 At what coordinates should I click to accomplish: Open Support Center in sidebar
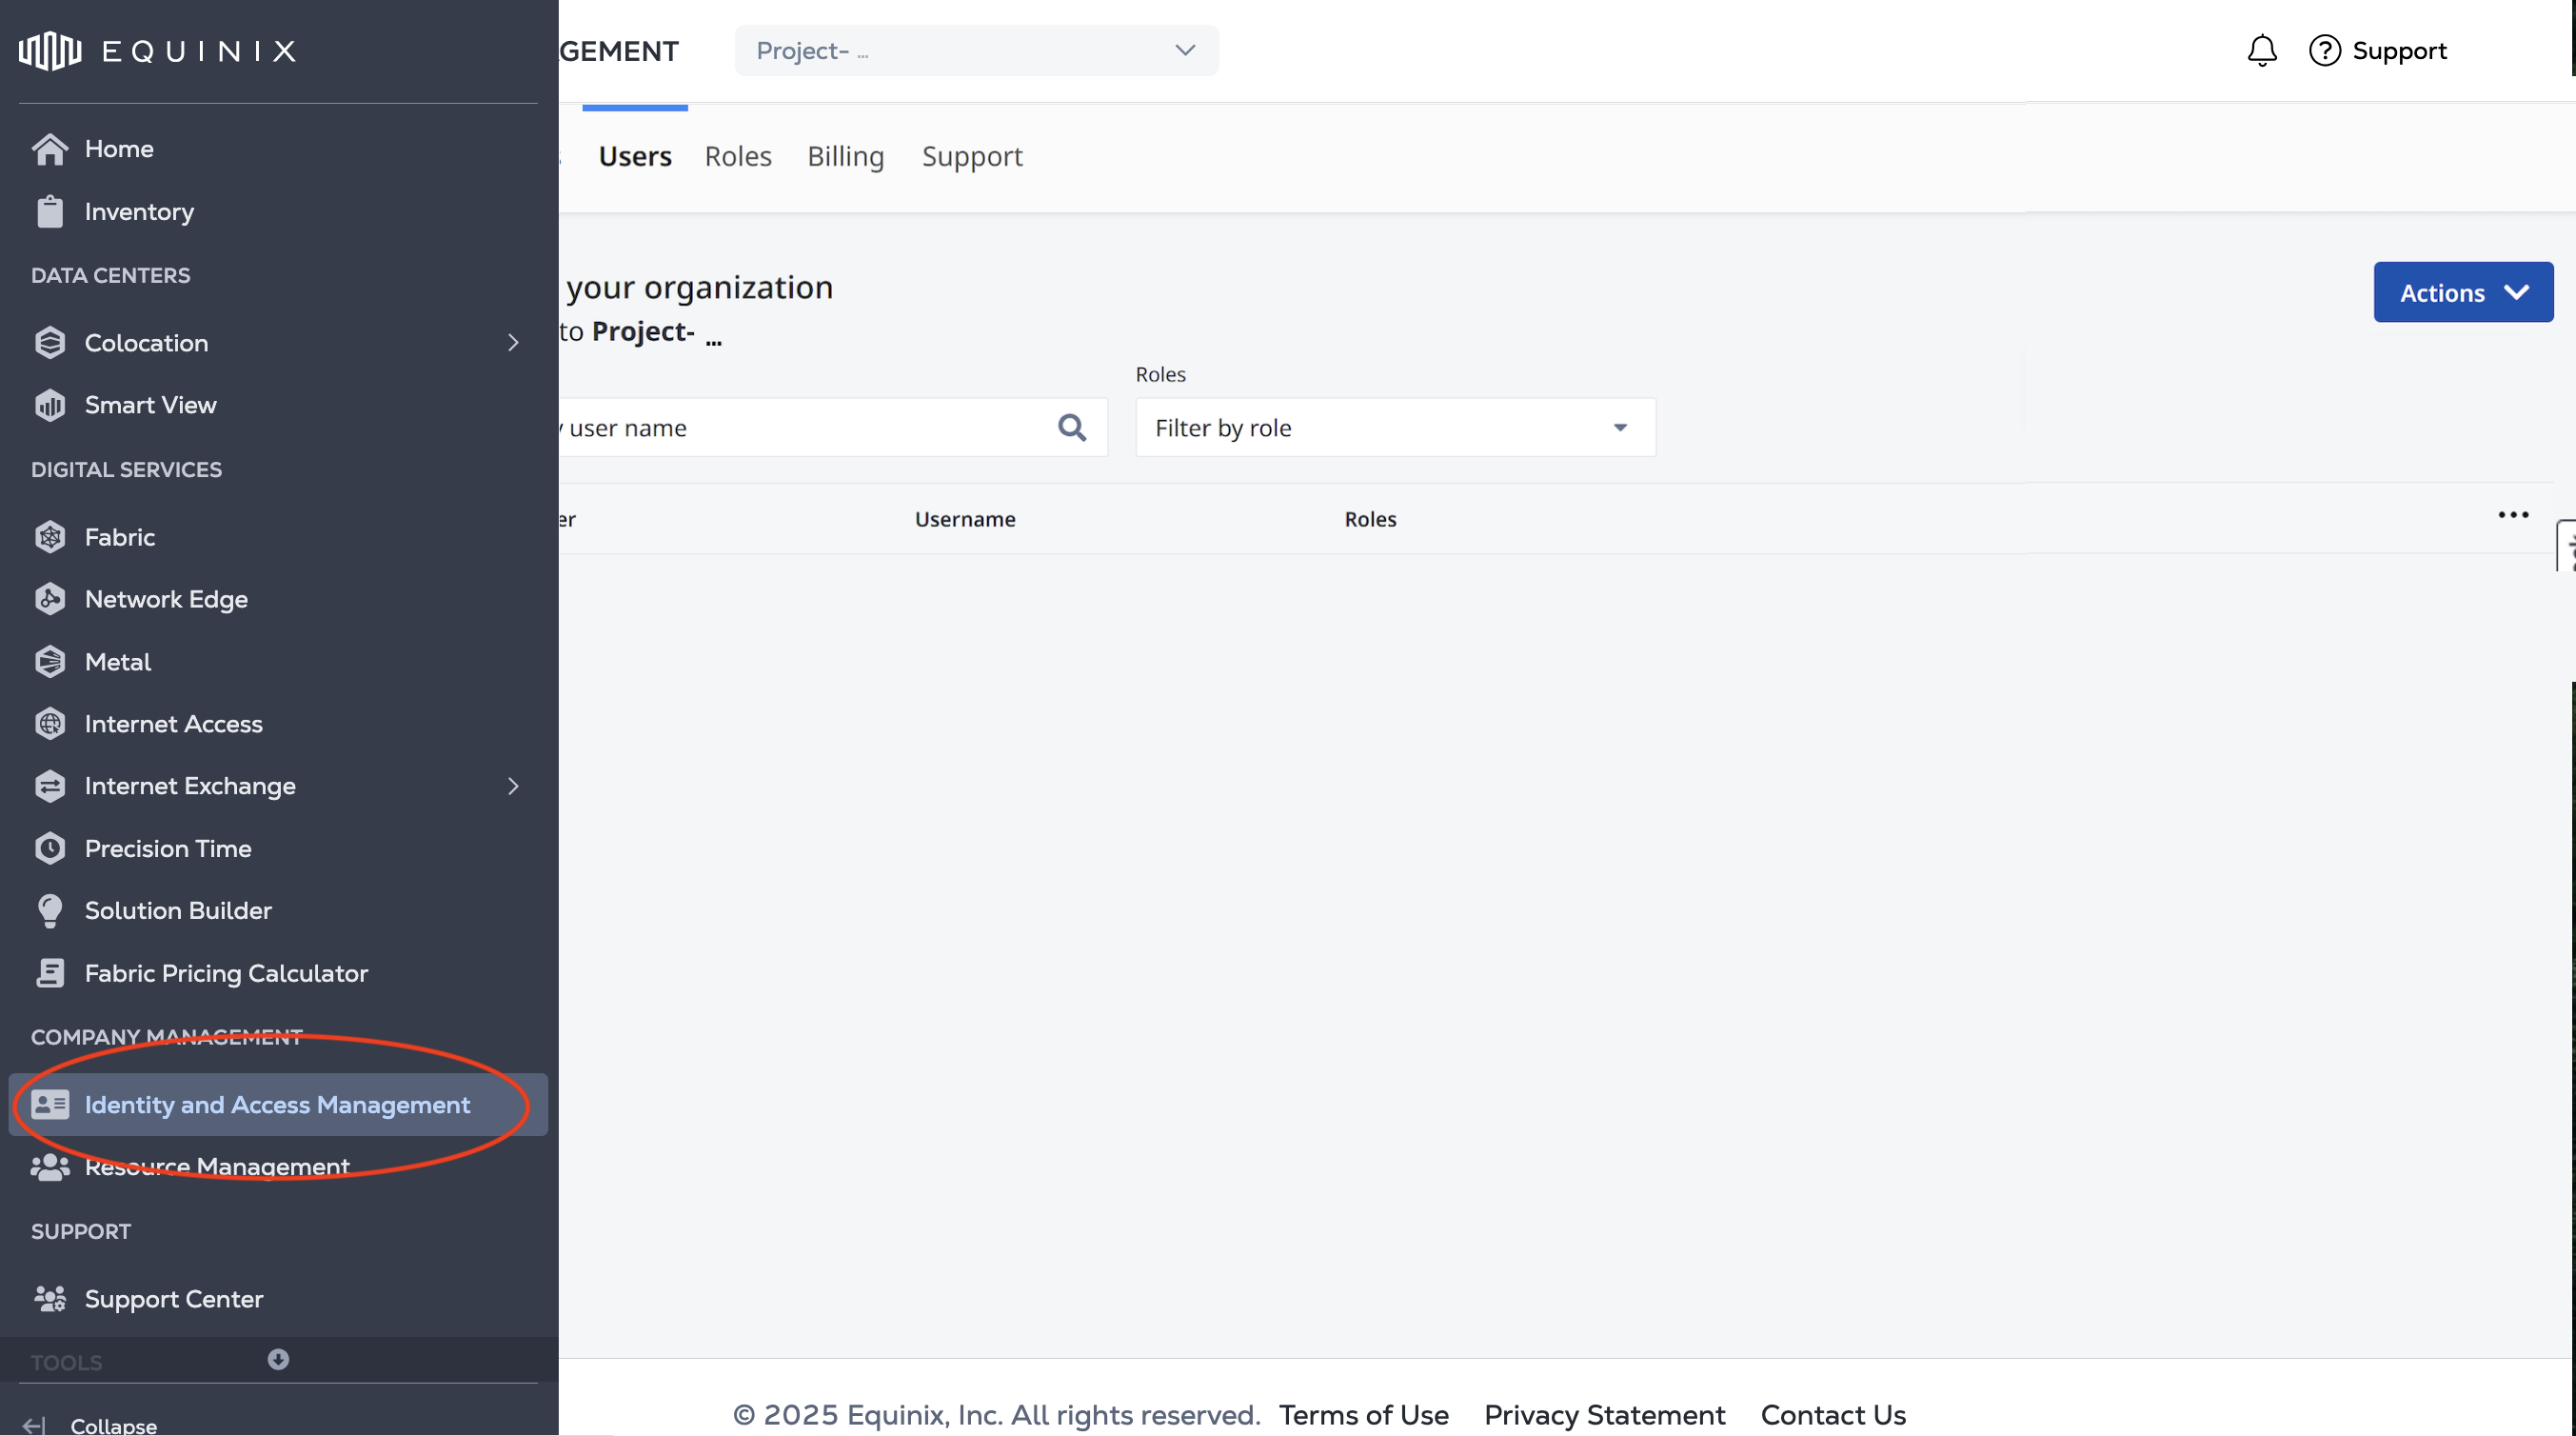(278, 1299)
